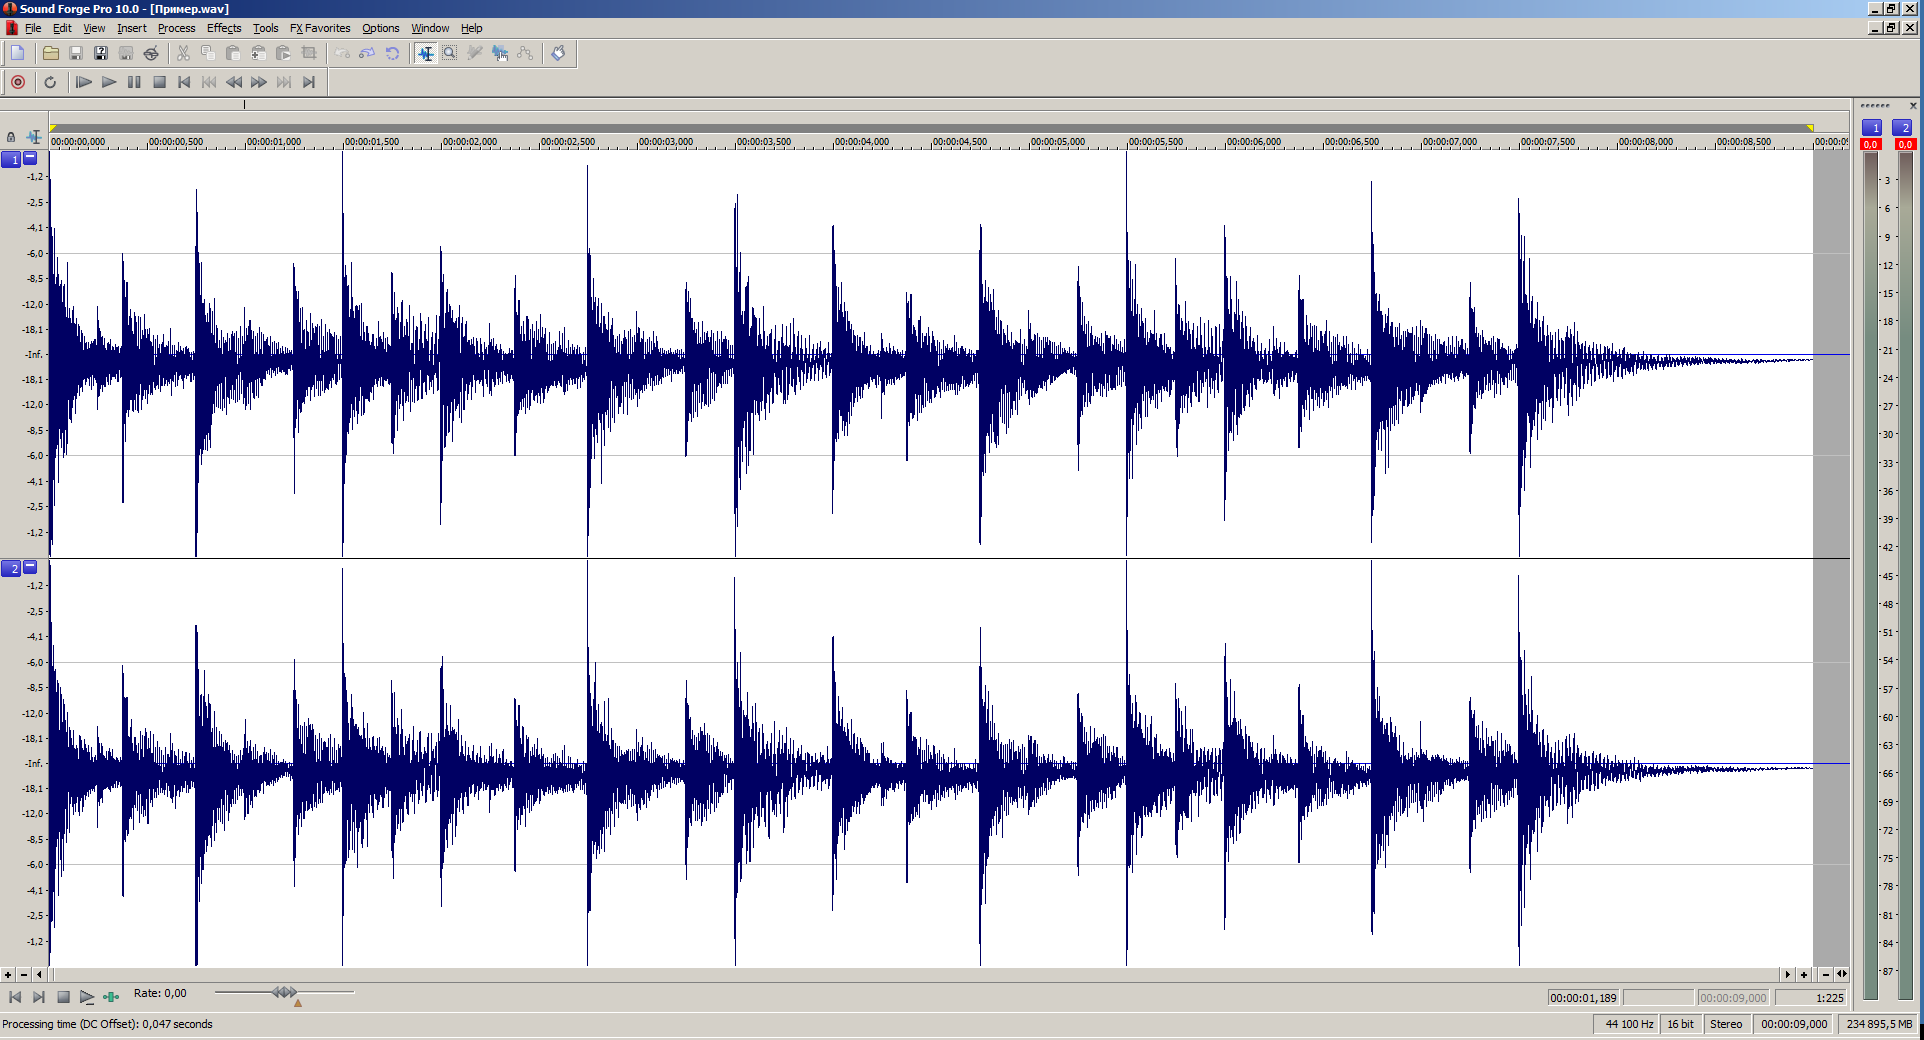This screenshot has width=1924, height=1040.
Task: Increase level zoom with bottom-left plus button
Action: (8, 974)
